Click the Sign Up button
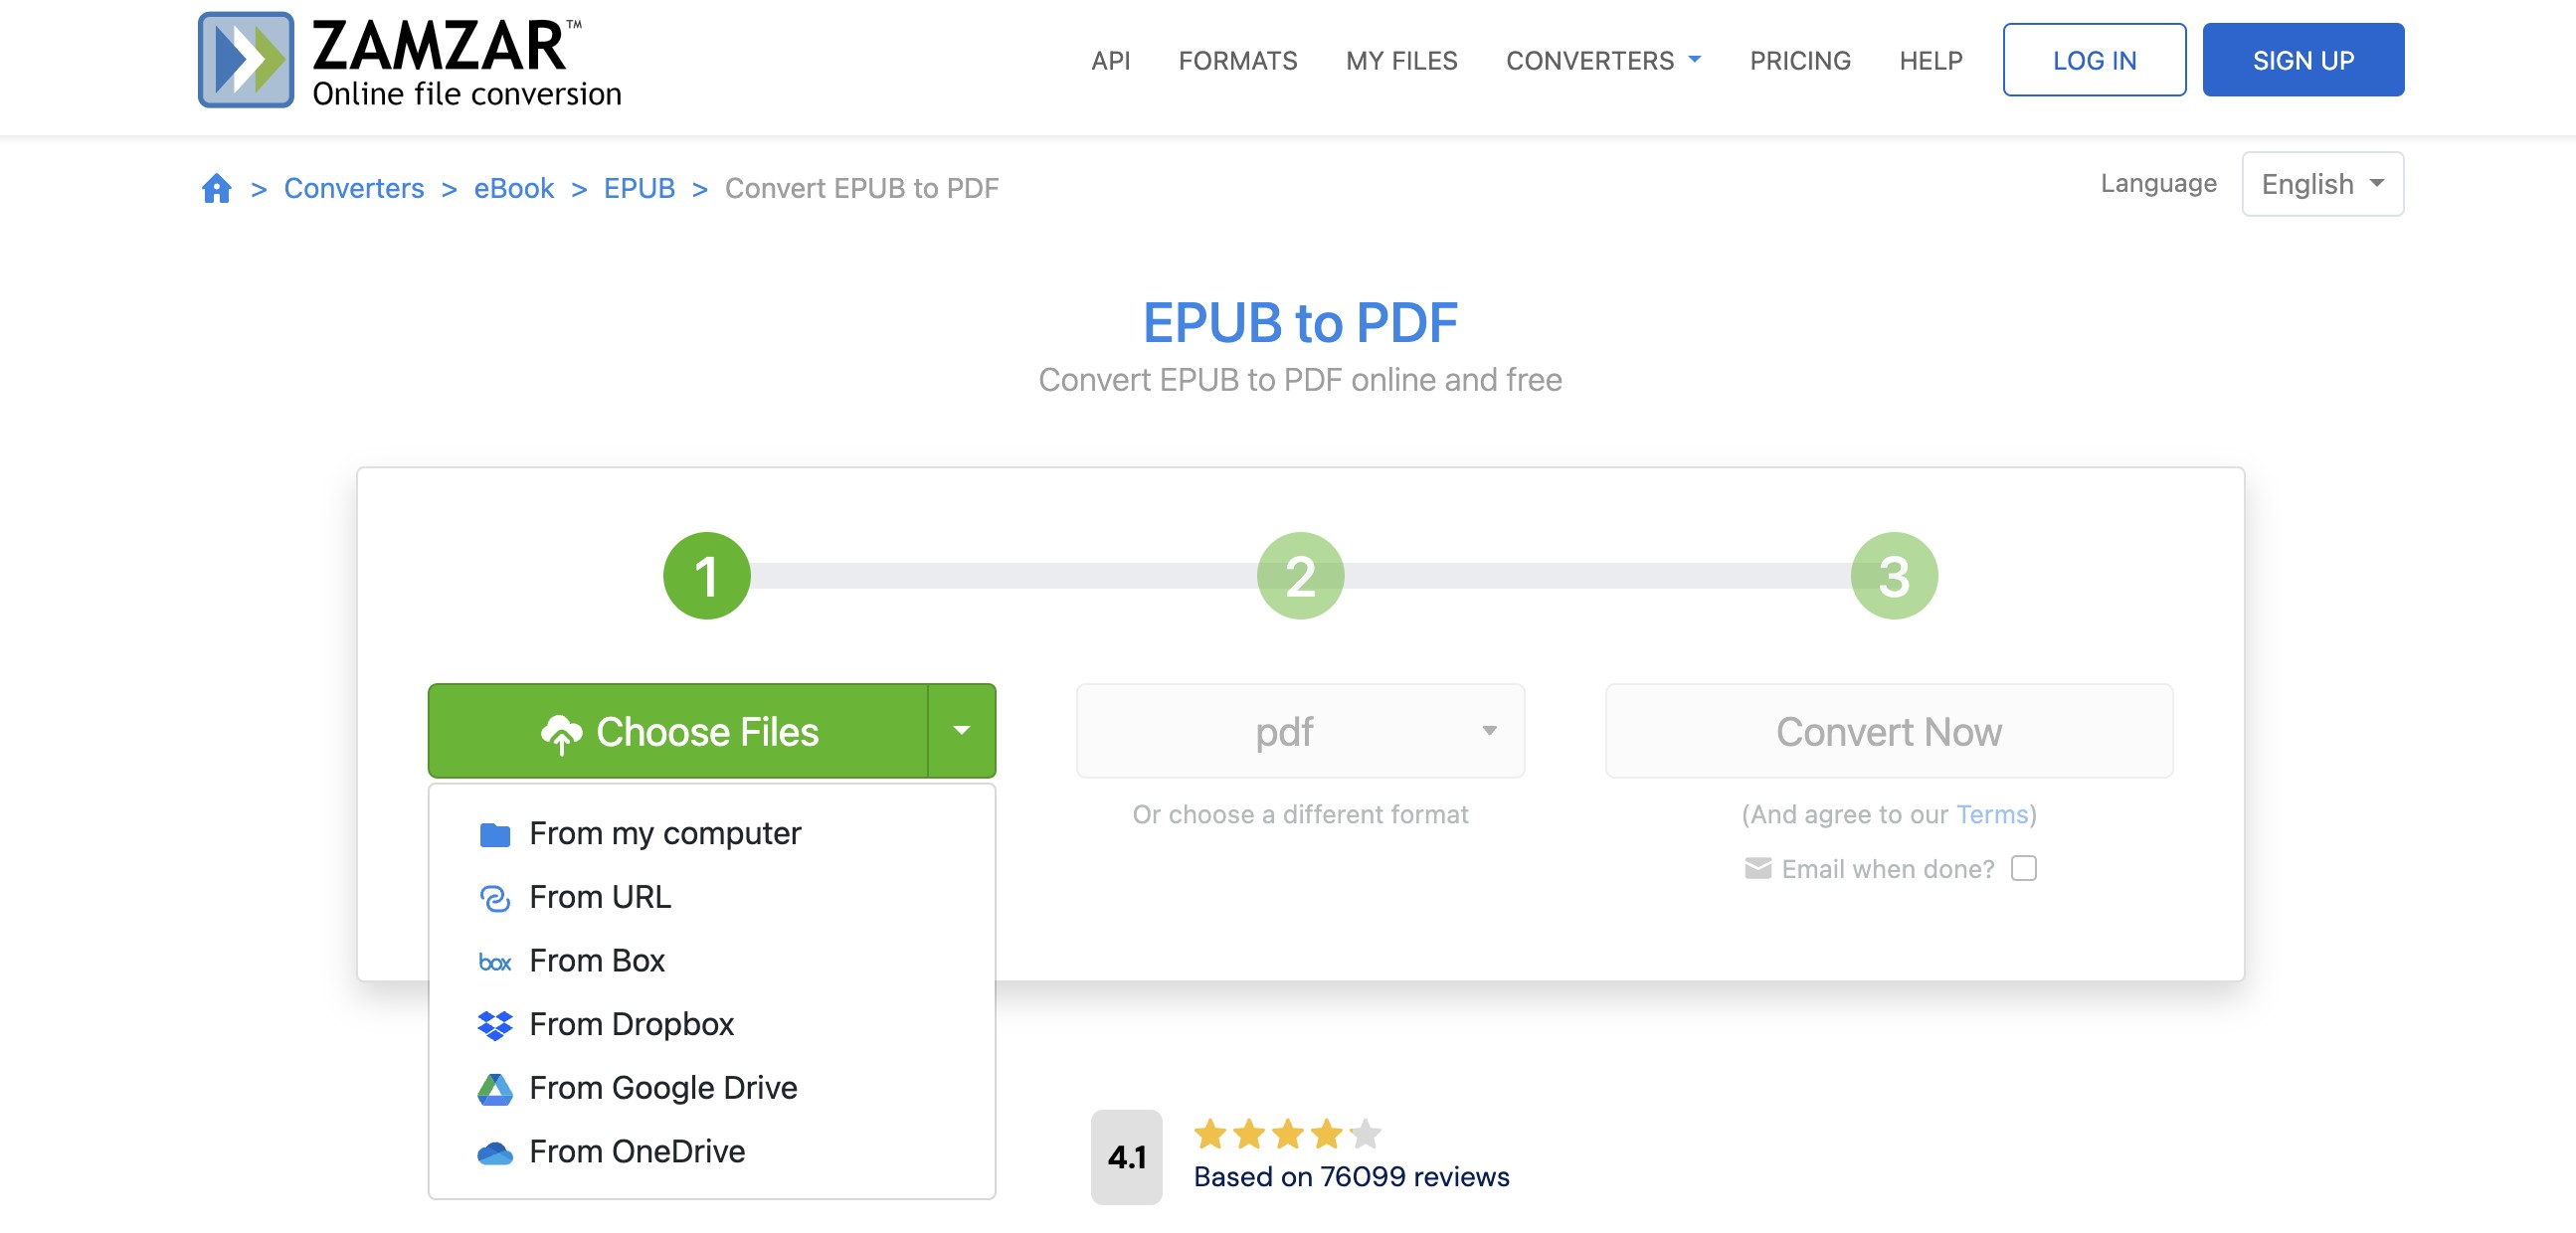 [x=2303, y=60]
